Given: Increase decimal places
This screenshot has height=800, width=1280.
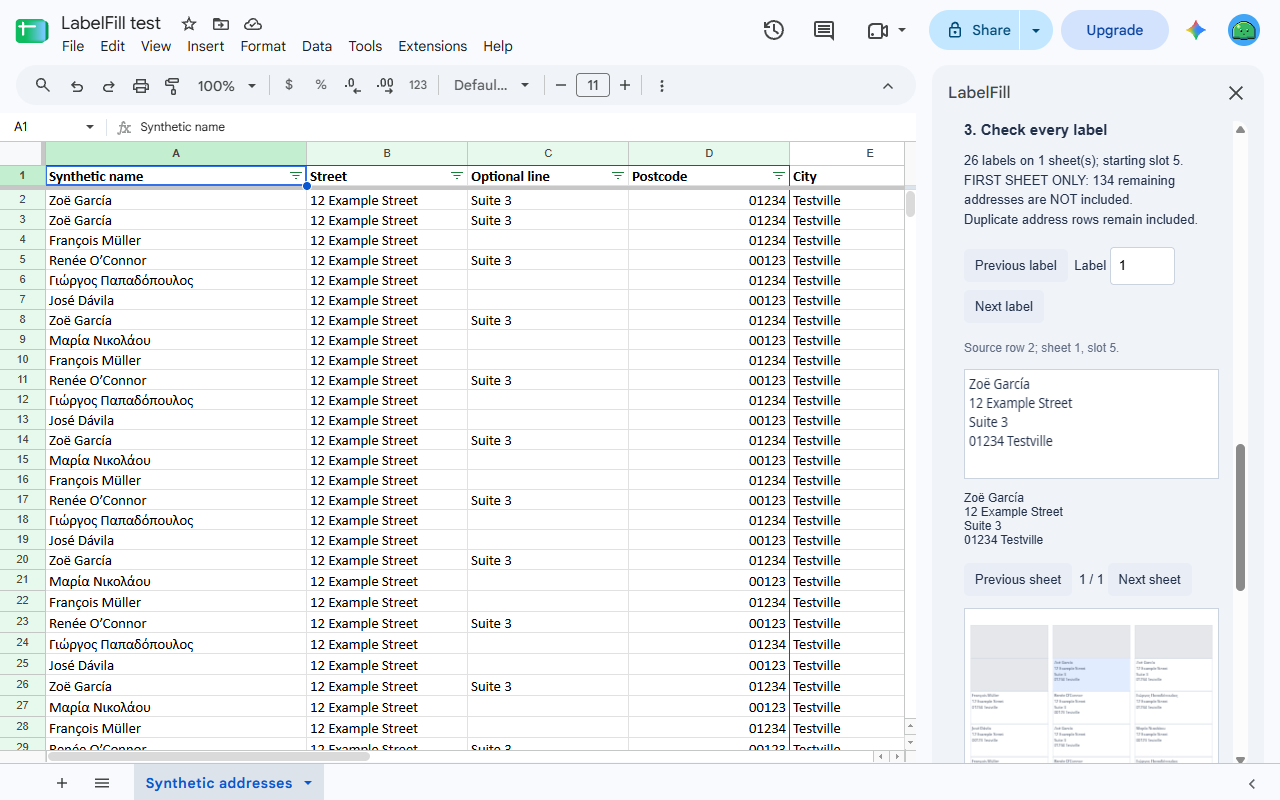Looking at the screenshot, I should pyautogui.click(x=385, y=86).
